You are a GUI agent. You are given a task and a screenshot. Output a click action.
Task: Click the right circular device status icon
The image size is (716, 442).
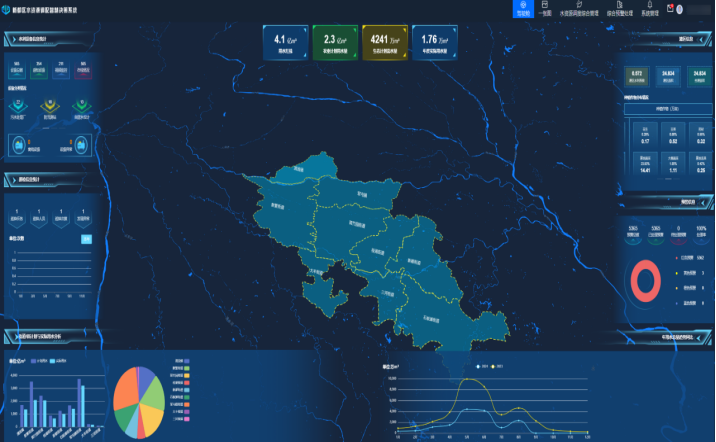pyautogui.click(x=79, y=146)
